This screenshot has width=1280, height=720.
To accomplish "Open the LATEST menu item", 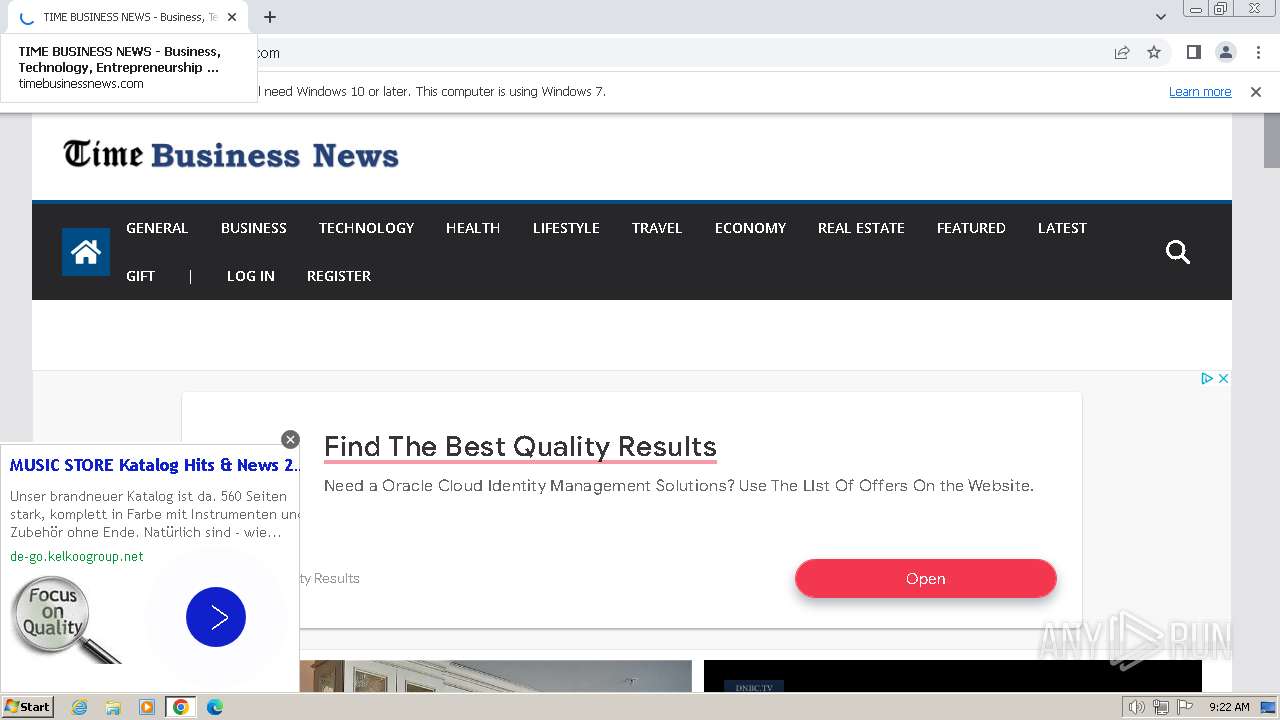I will [x=1062, y=228].
